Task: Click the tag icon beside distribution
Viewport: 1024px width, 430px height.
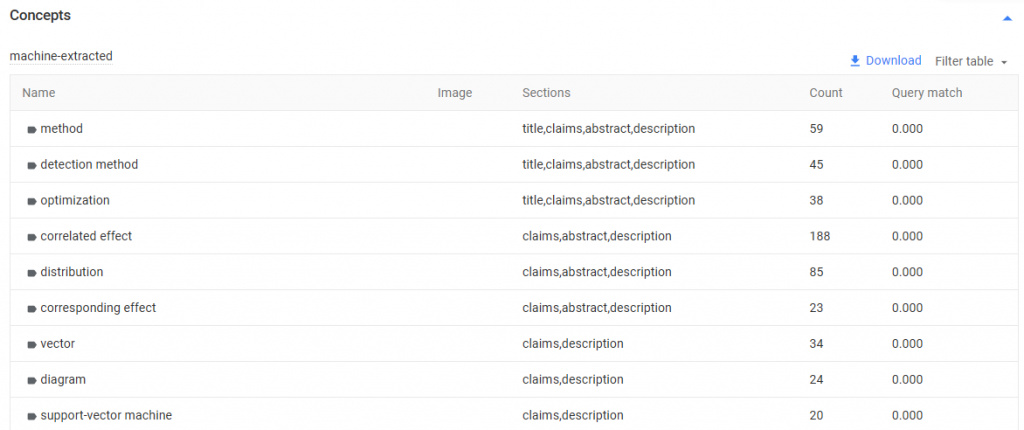Action: click(32, 272)
